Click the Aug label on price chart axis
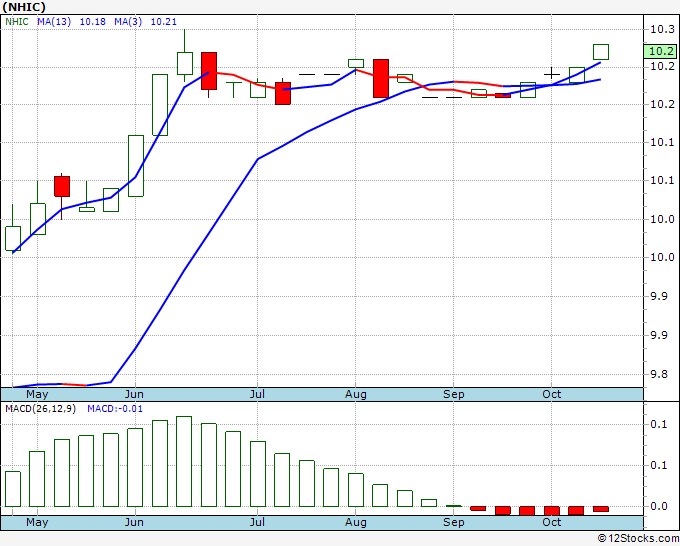The image size is (680, 546). coord(356,394)
